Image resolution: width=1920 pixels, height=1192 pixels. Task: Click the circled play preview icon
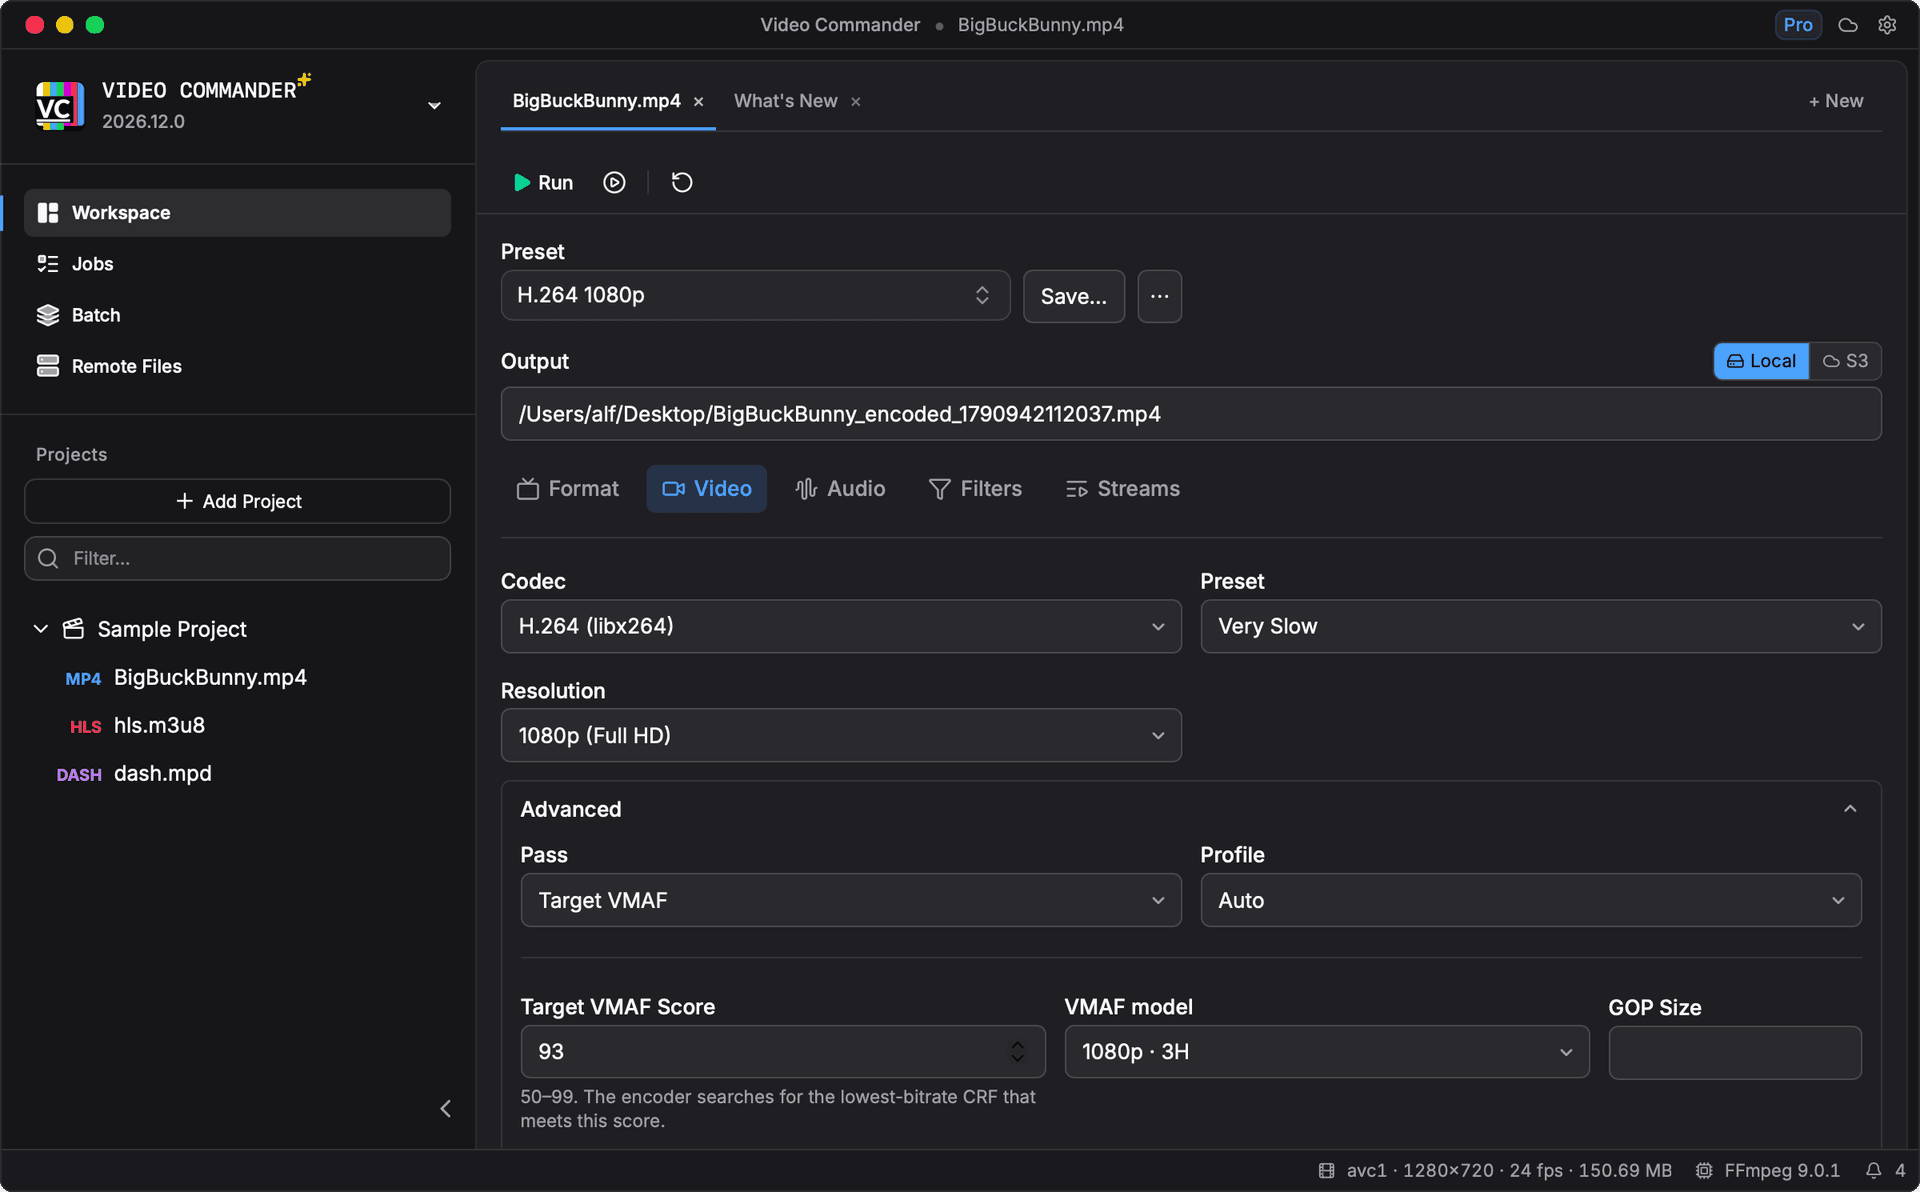coord(614,182)
